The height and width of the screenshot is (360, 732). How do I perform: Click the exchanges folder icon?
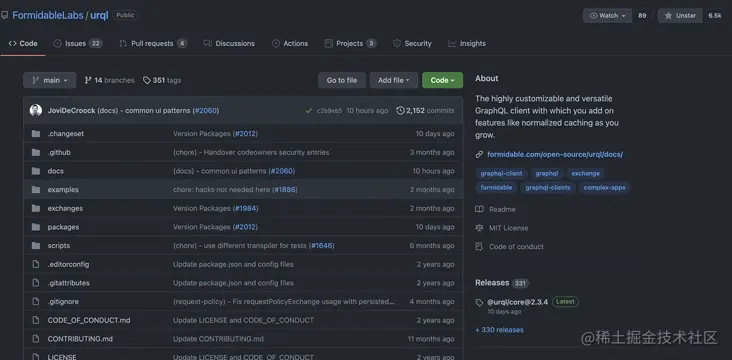pos(36,209)
